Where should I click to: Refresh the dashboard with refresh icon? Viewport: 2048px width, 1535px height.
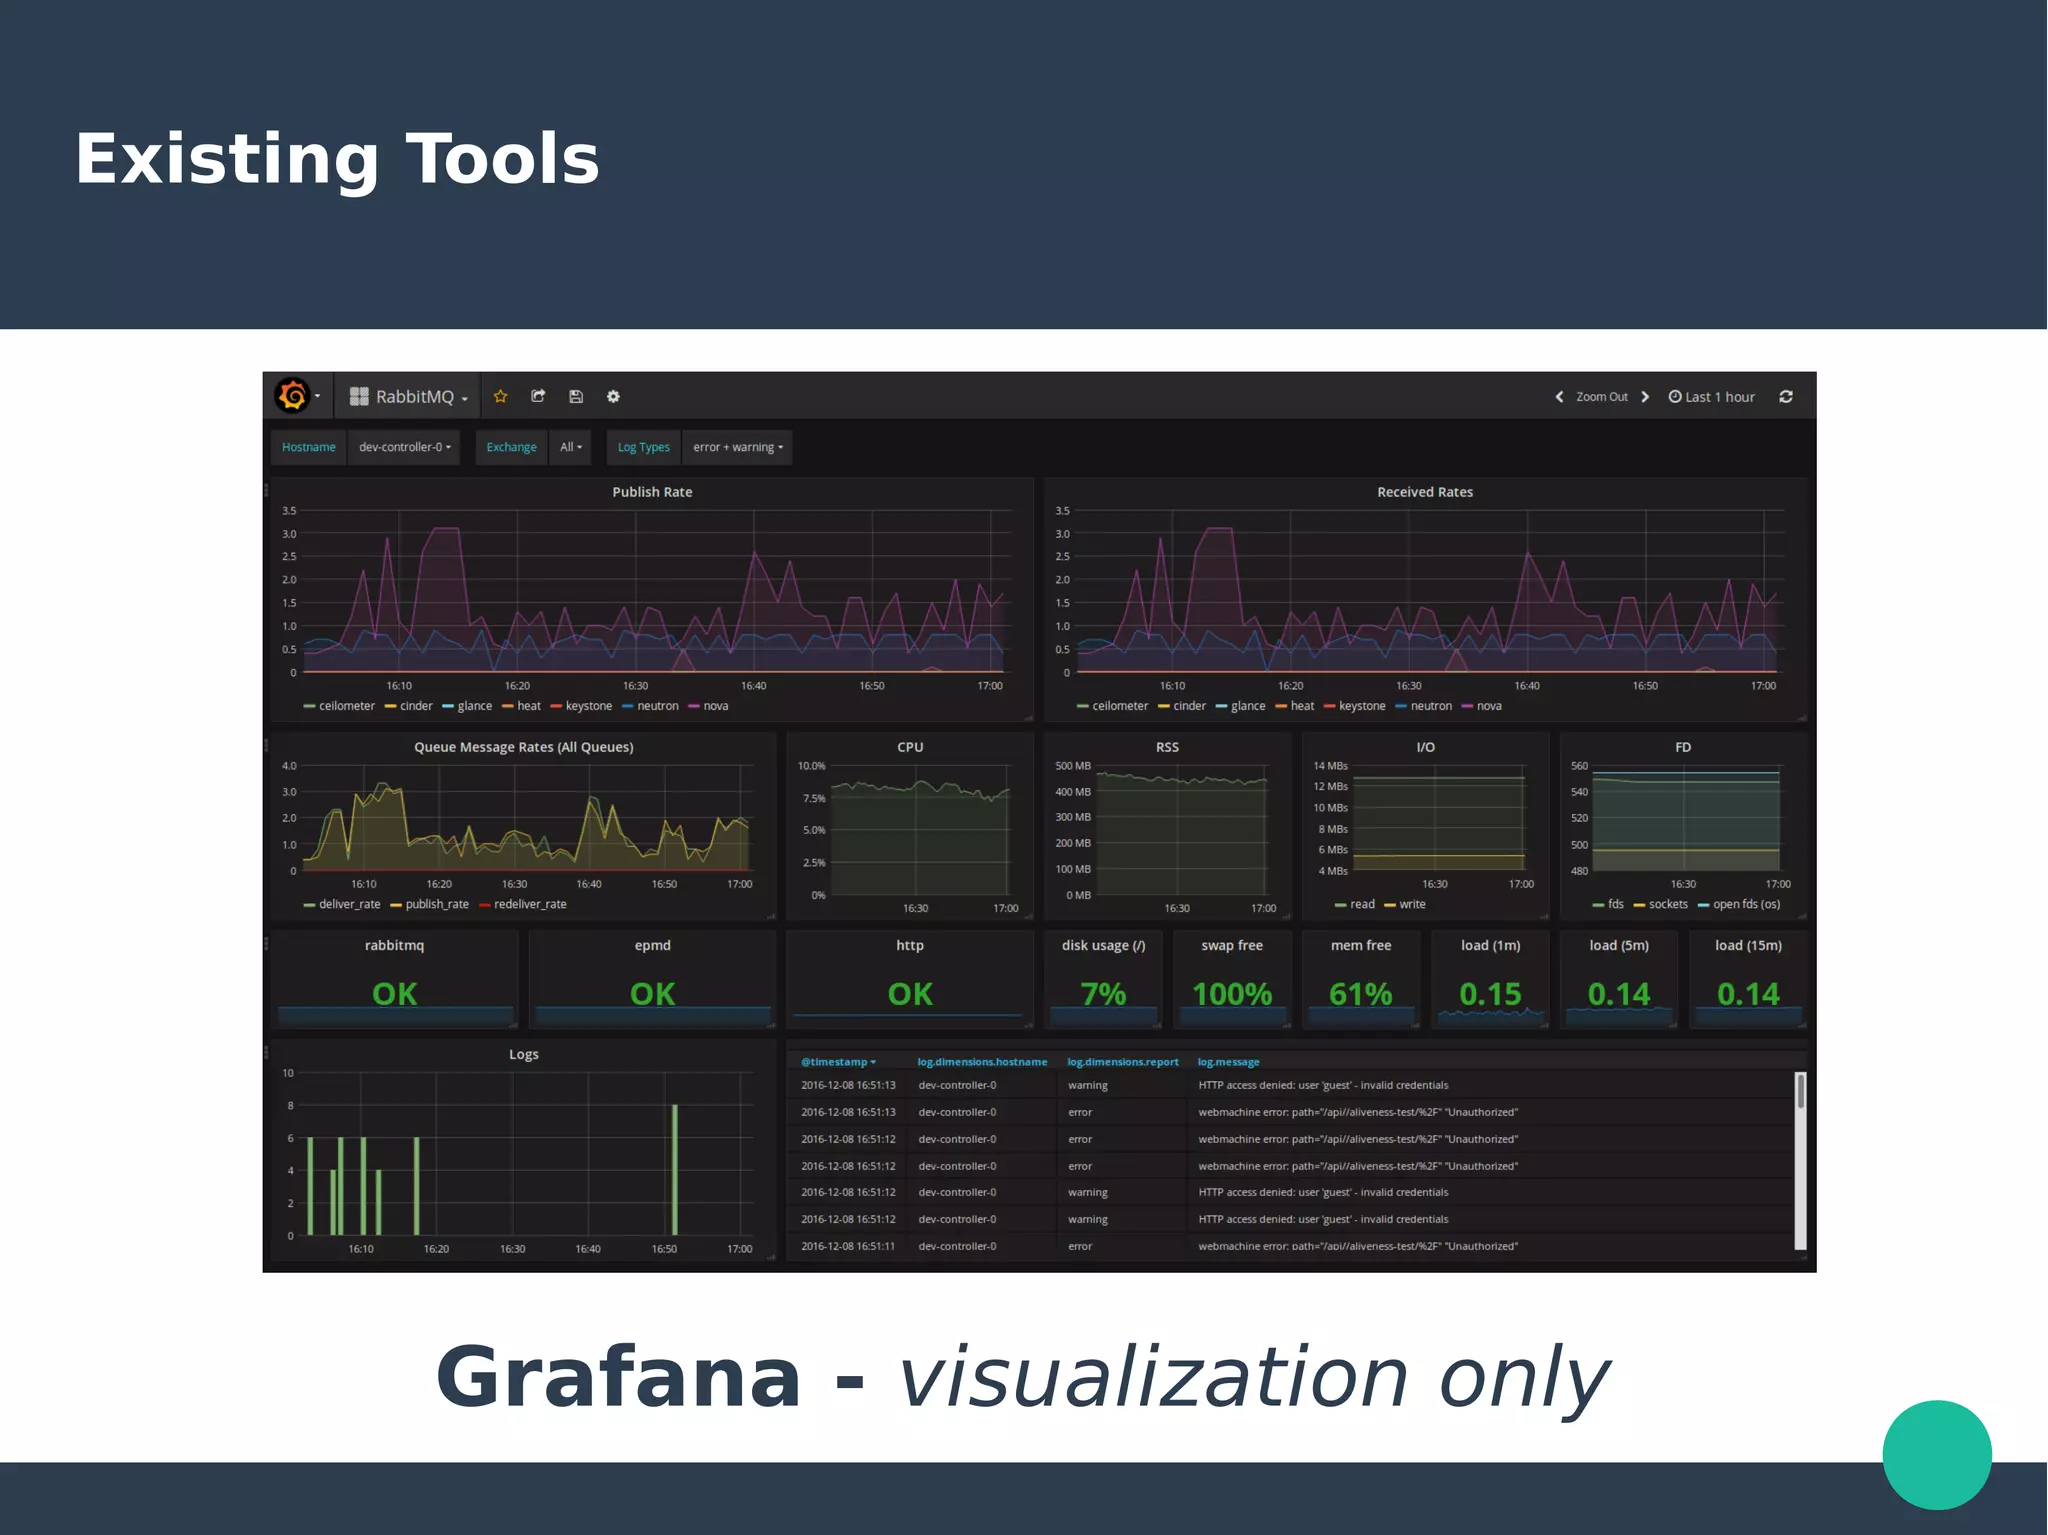pos(1786,397)
